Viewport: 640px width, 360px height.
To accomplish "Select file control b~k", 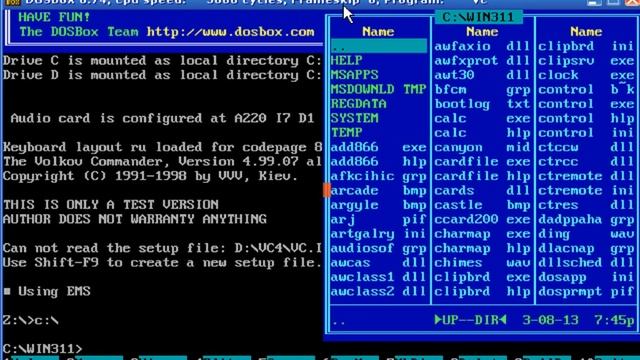I will [586, 89].
